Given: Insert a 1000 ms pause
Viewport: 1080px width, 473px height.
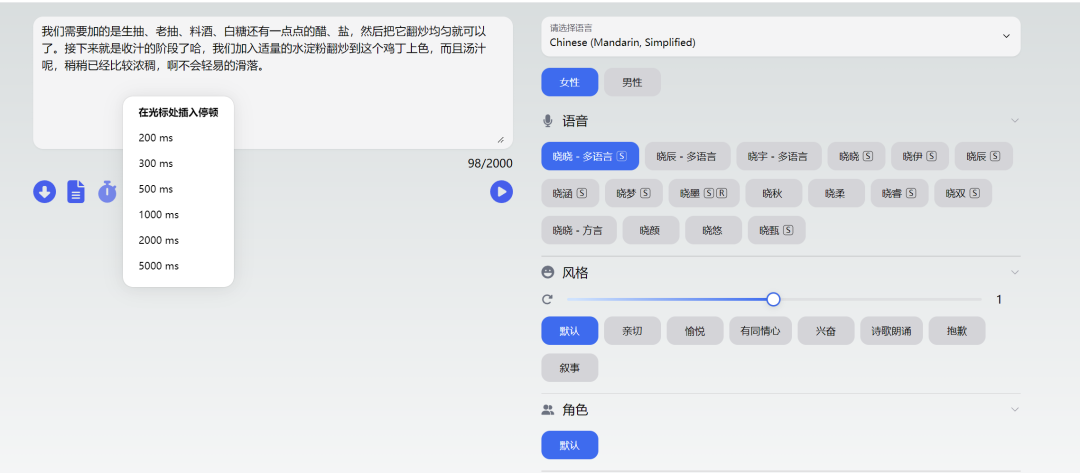Looking at the screenshot, I should click(178, 214).
